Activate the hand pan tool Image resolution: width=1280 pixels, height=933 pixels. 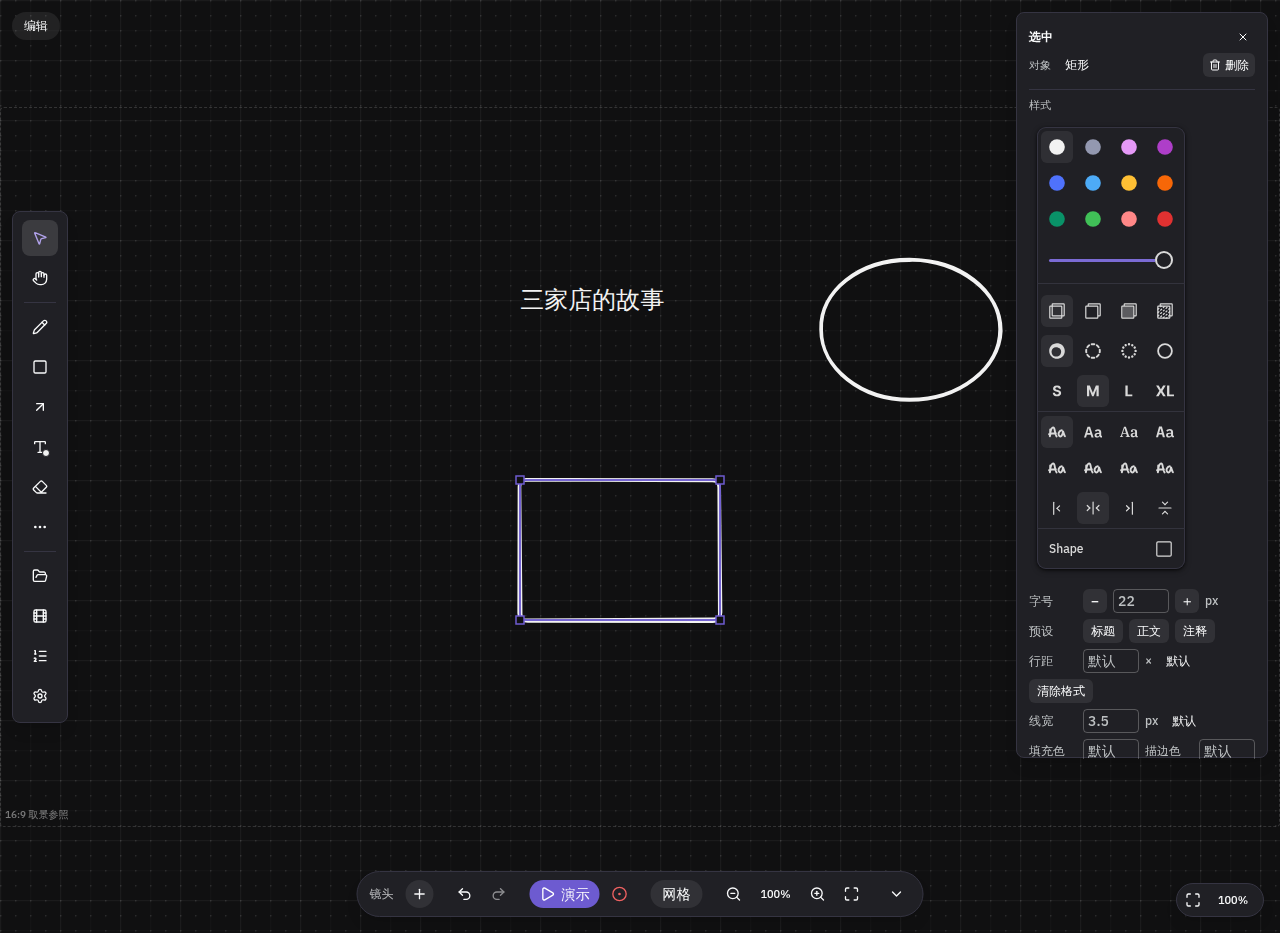point(40,278)
